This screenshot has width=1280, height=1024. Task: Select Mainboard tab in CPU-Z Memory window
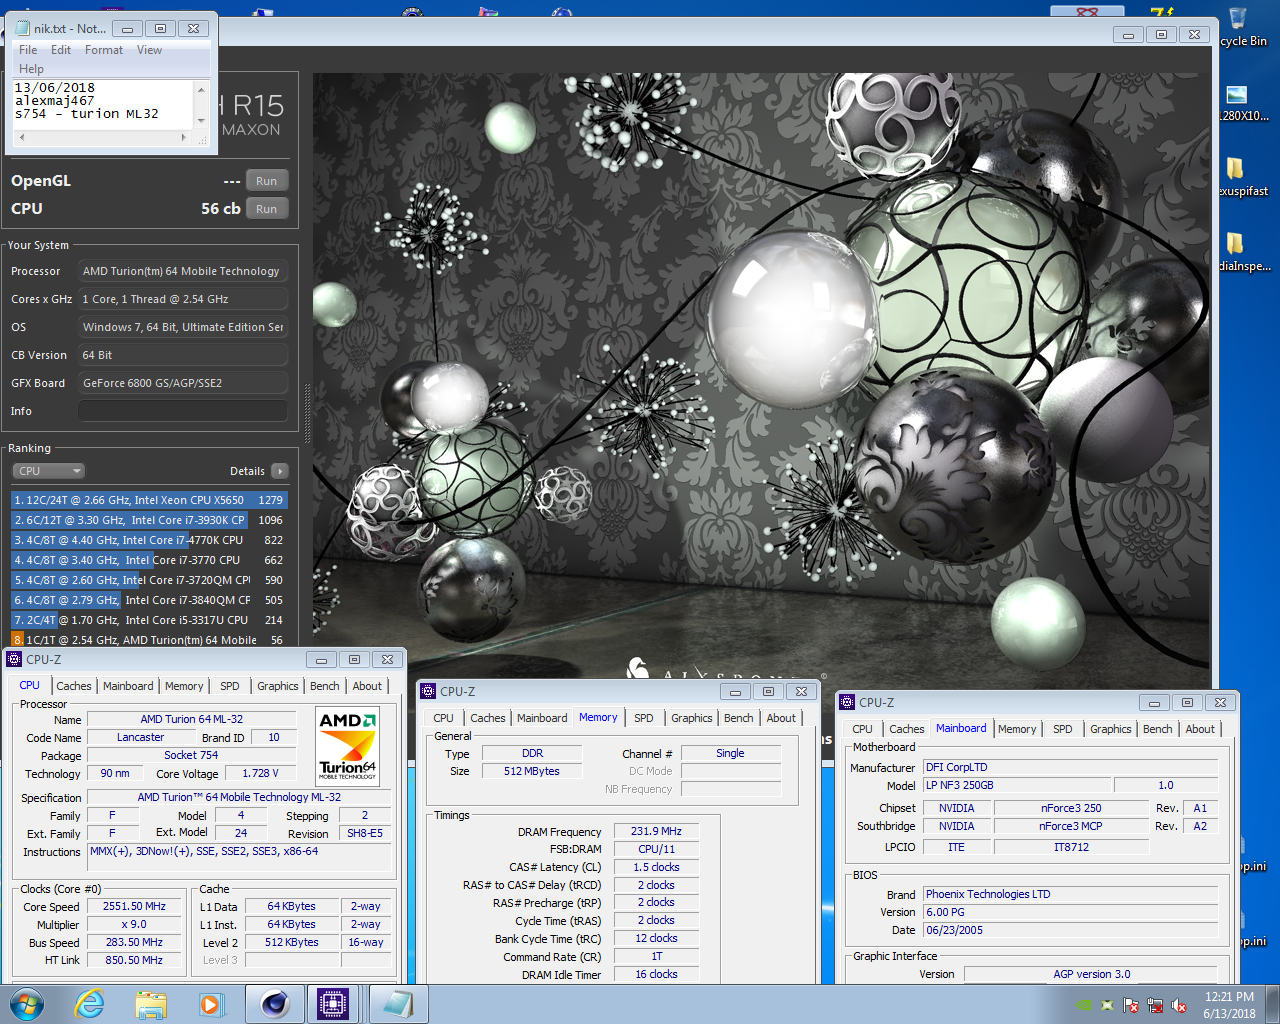542,718
